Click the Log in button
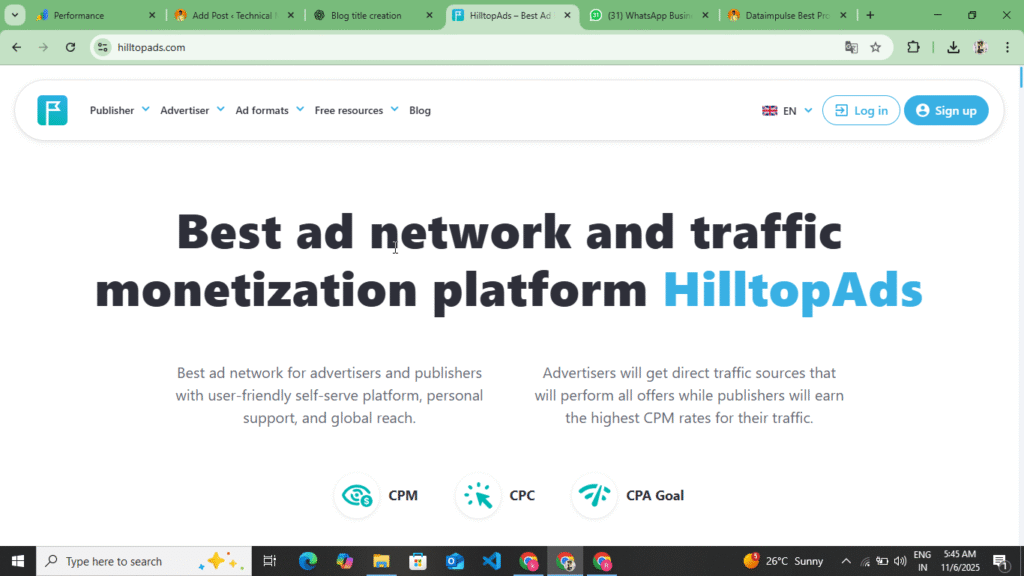Screen dimensions: 1024x576 [860, 110]
